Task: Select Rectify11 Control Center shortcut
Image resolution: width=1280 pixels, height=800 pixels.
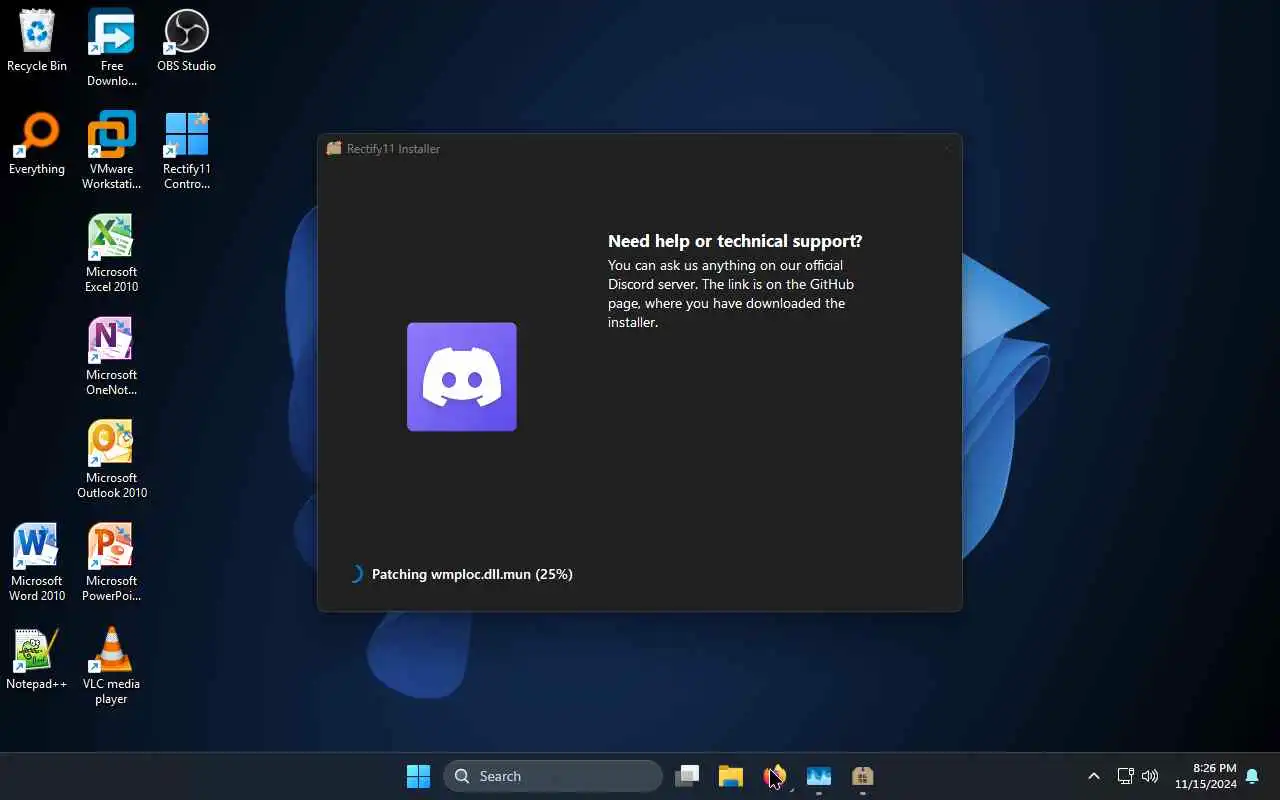Action: pyautogui.click(x=186, y=150)
